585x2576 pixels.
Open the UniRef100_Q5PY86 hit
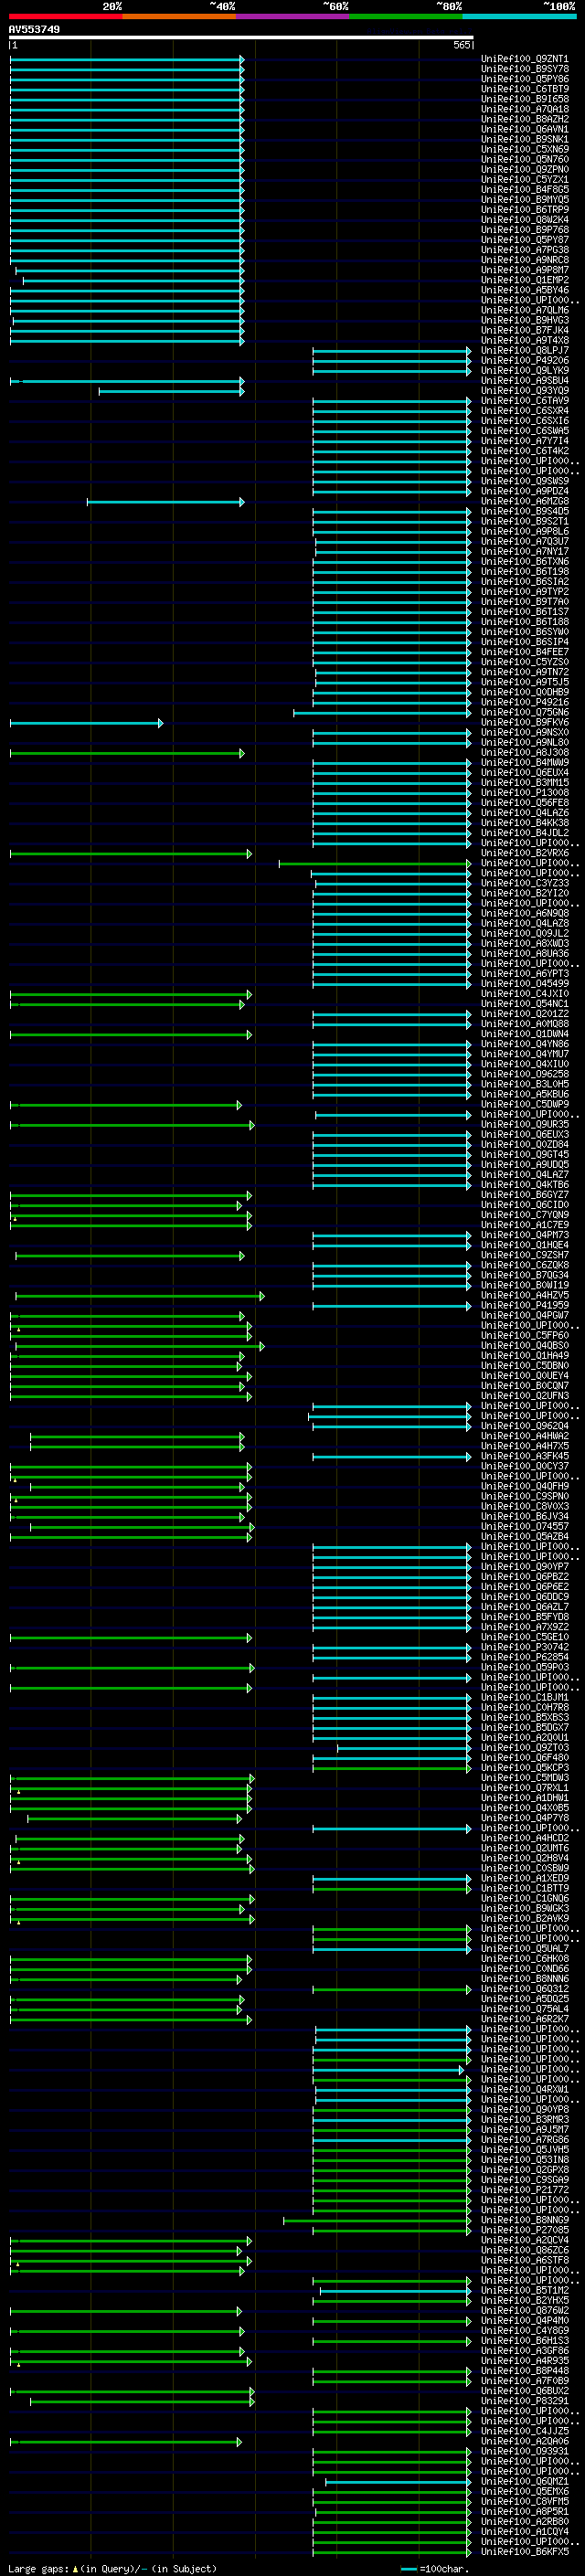(x=525, y=79)
